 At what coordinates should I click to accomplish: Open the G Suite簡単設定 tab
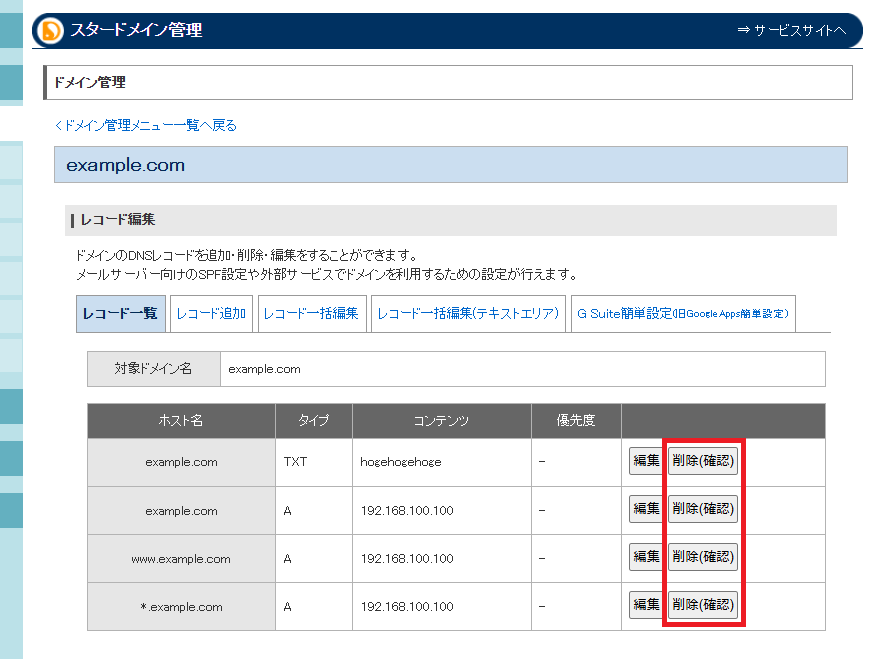(683, 314)
